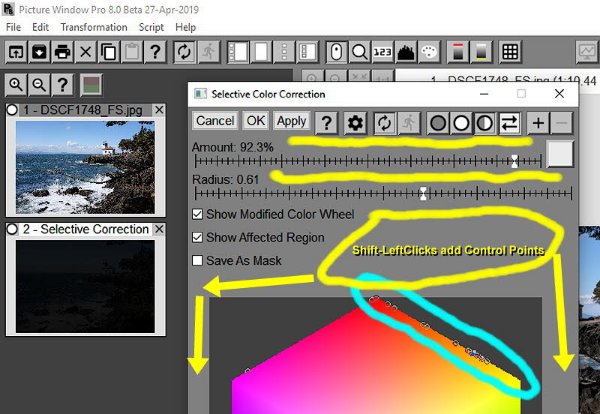
Task: Zoom out on the image browser thumbnails
Action: pos(39,85)
